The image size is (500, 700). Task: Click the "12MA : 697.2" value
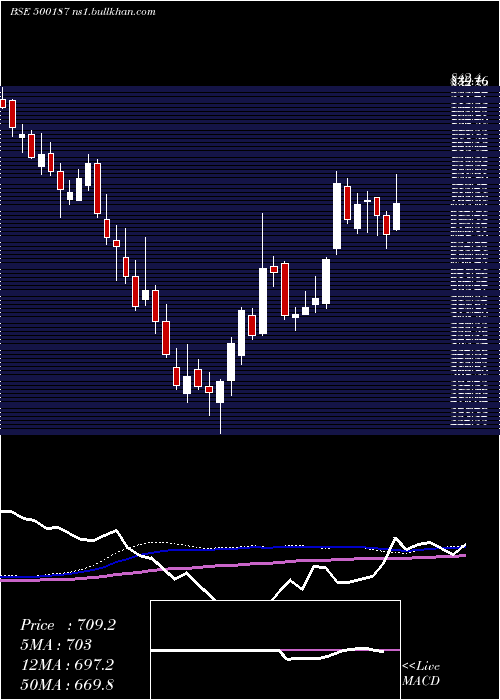click(67, 665)
